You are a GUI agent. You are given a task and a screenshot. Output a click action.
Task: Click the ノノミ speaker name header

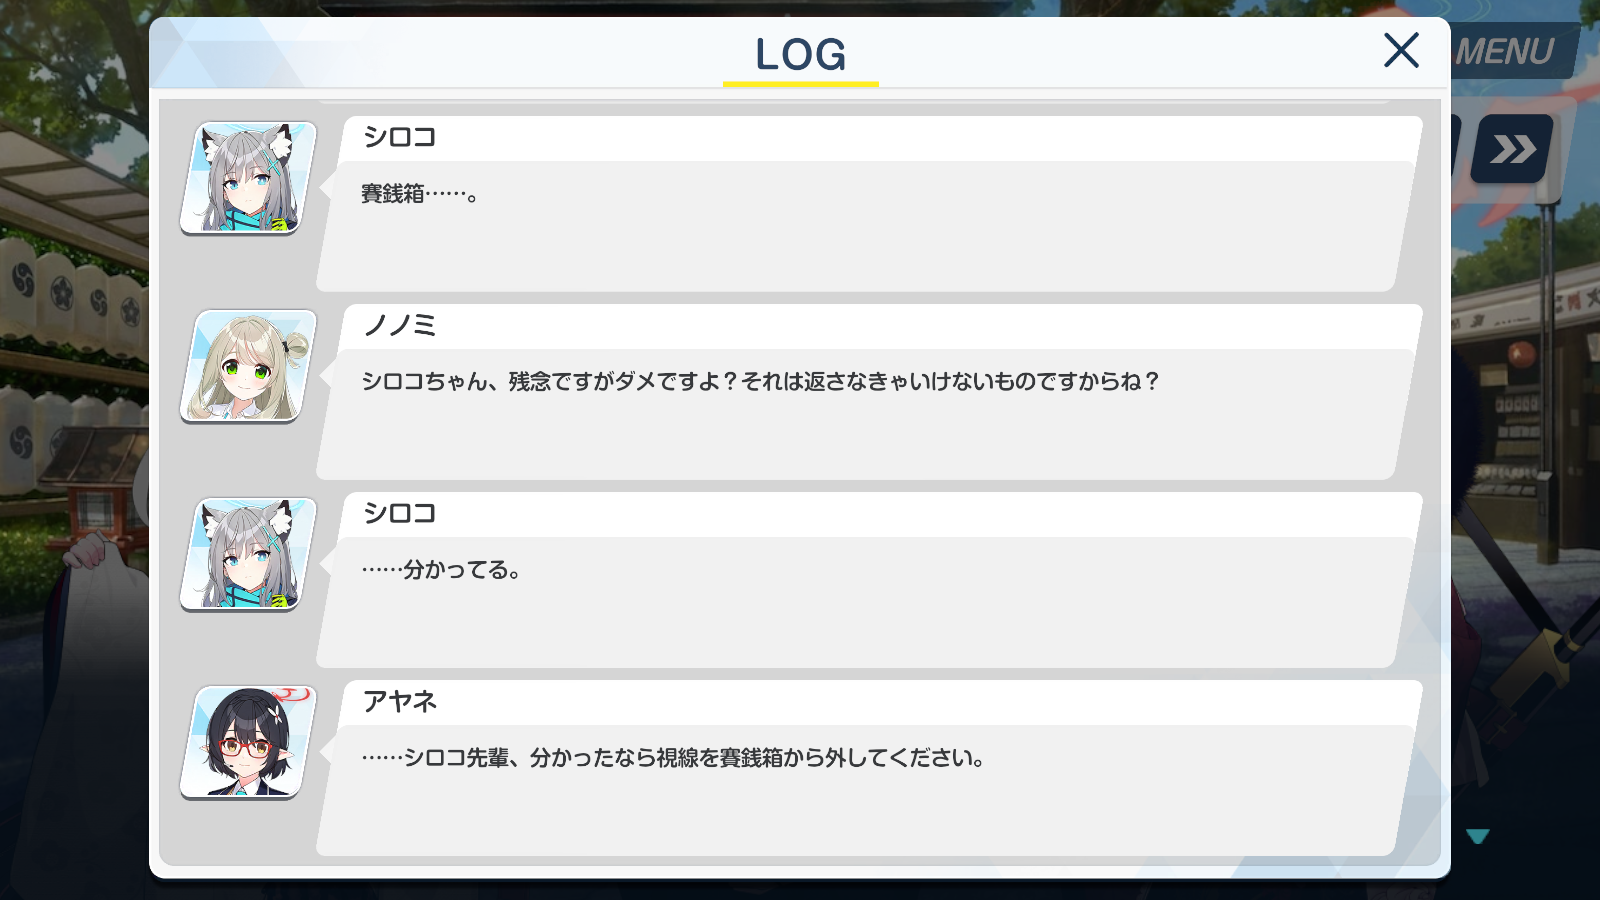[400, 325]
